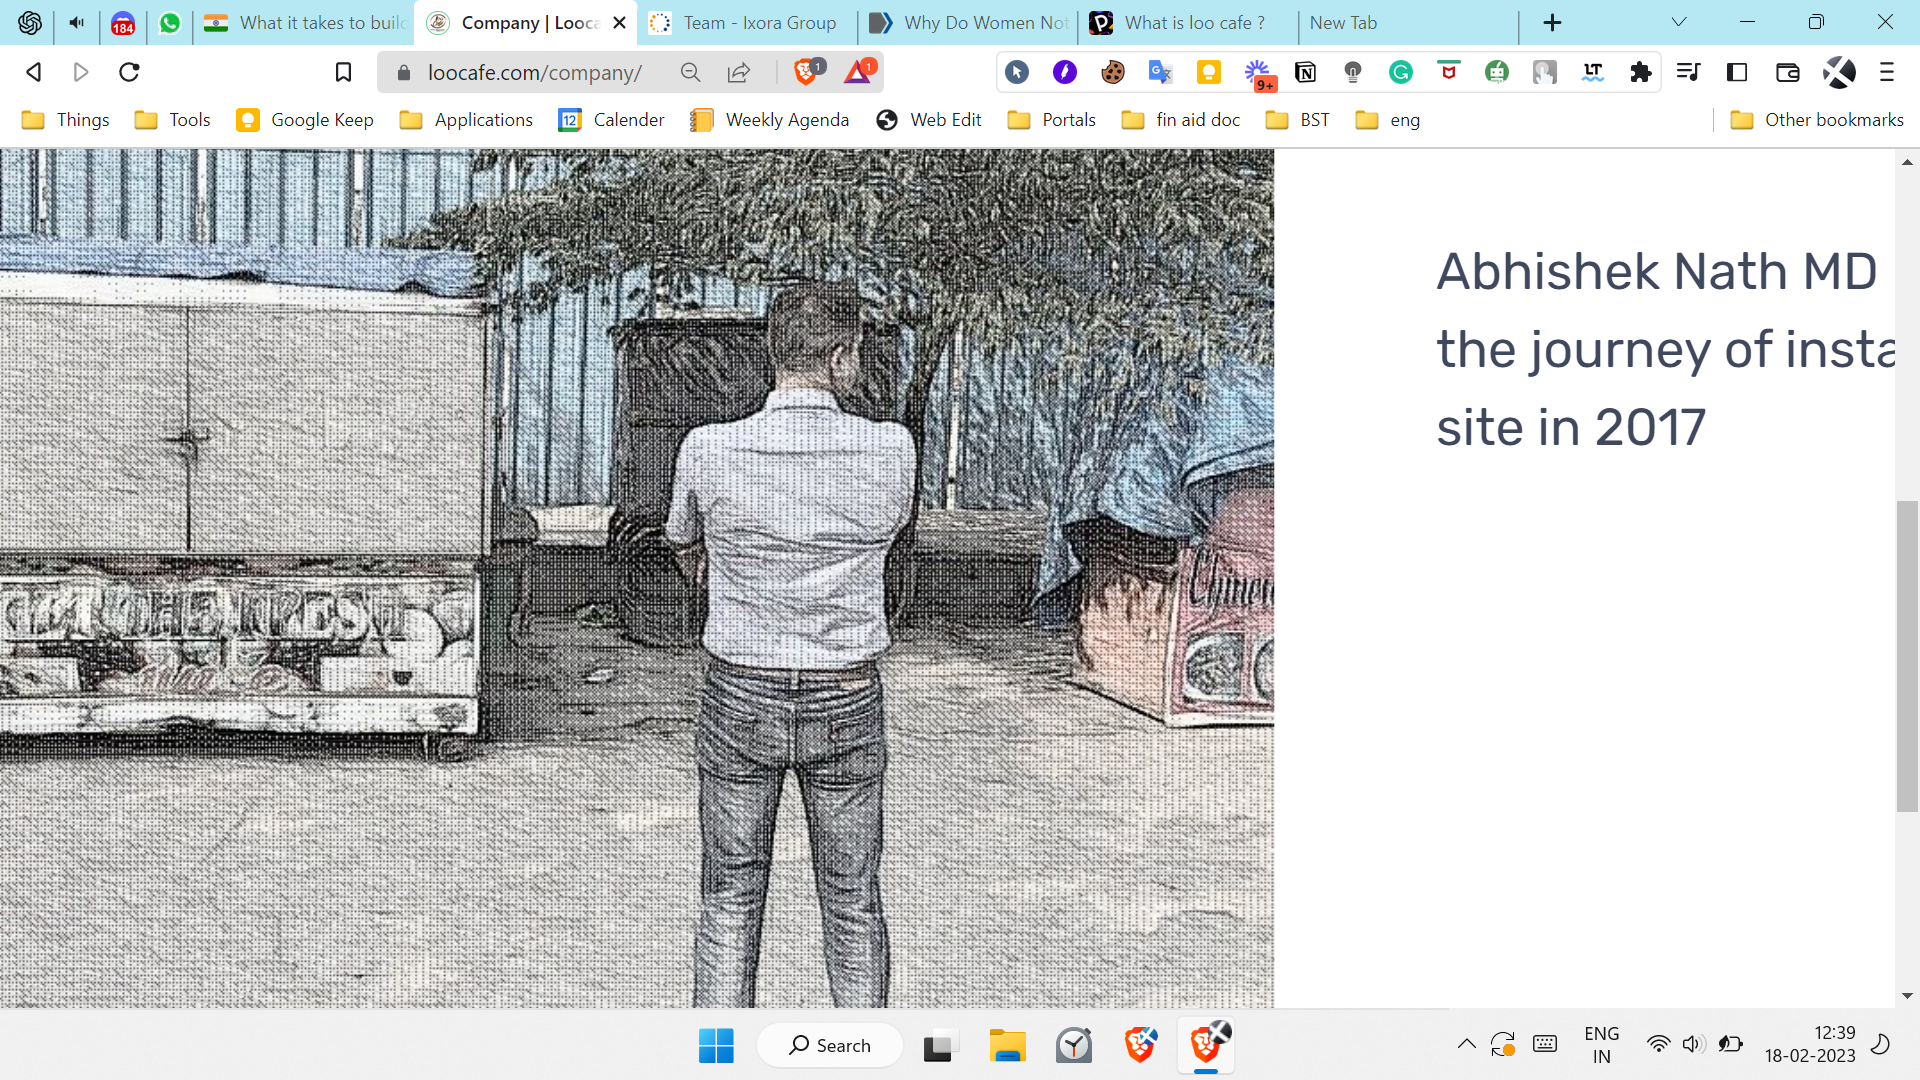Bookmark this page with bookmark icon
The image size is (1920, 1080).
[343, 72]
